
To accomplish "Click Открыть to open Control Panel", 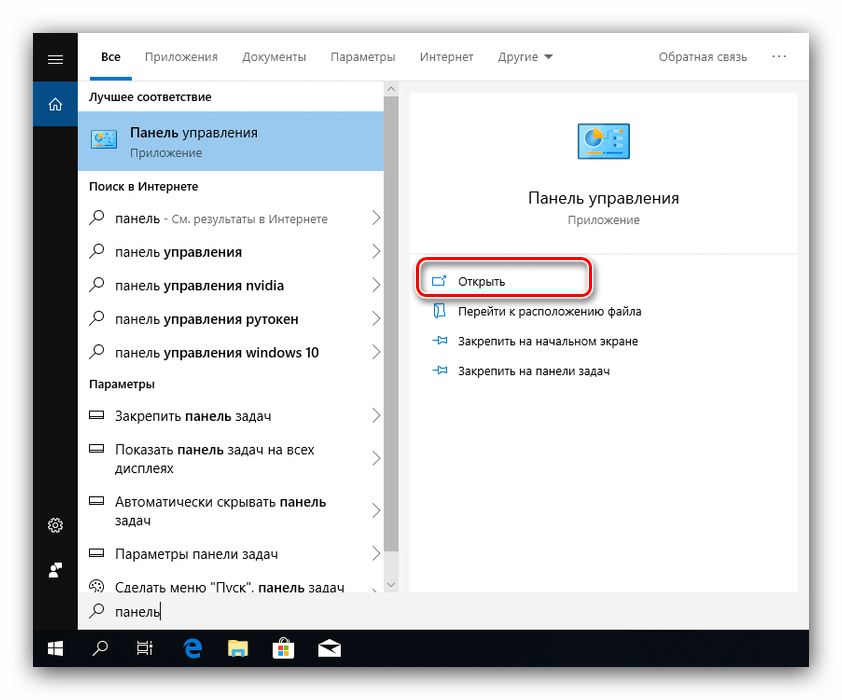I will coord(482,281).
